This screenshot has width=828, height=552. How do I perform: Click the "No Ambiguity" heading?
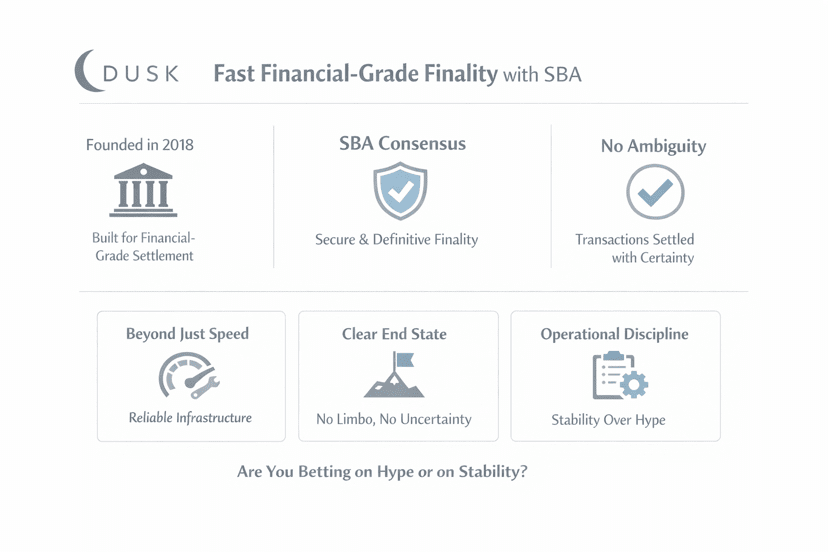pyautogui.click(x=653, y=146)
